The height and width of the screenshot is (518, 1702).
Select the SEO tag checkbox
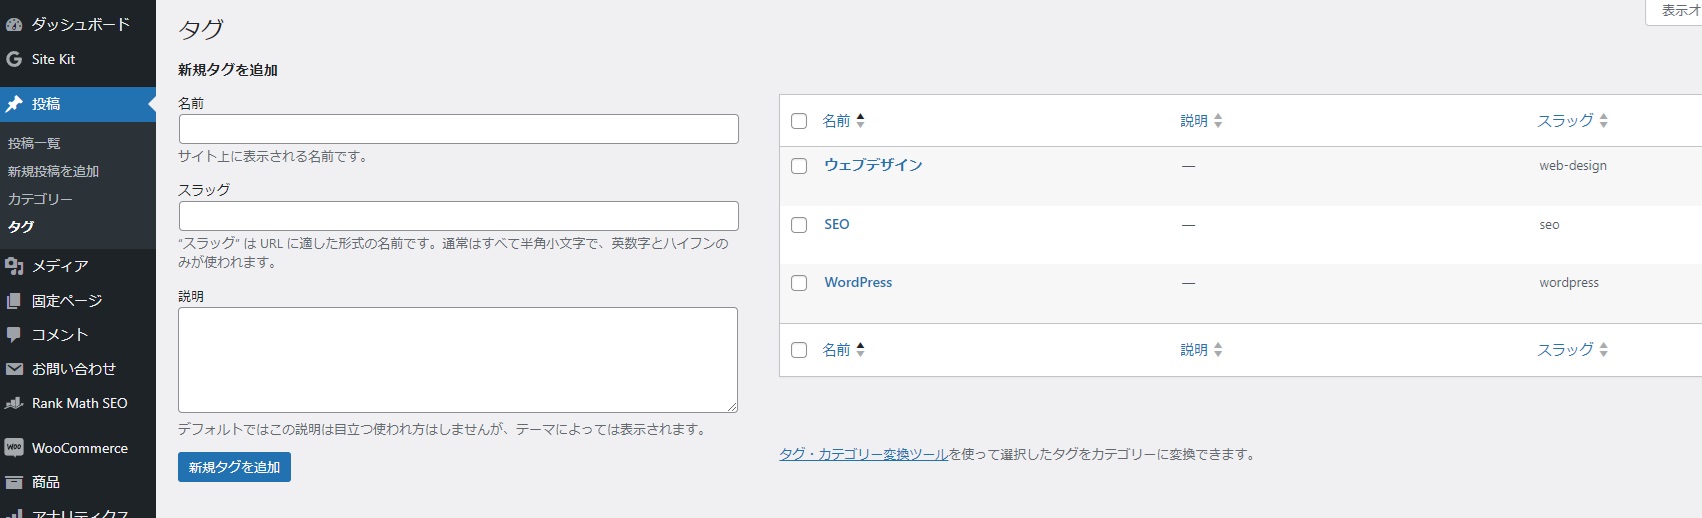click(x=799, y=225)
